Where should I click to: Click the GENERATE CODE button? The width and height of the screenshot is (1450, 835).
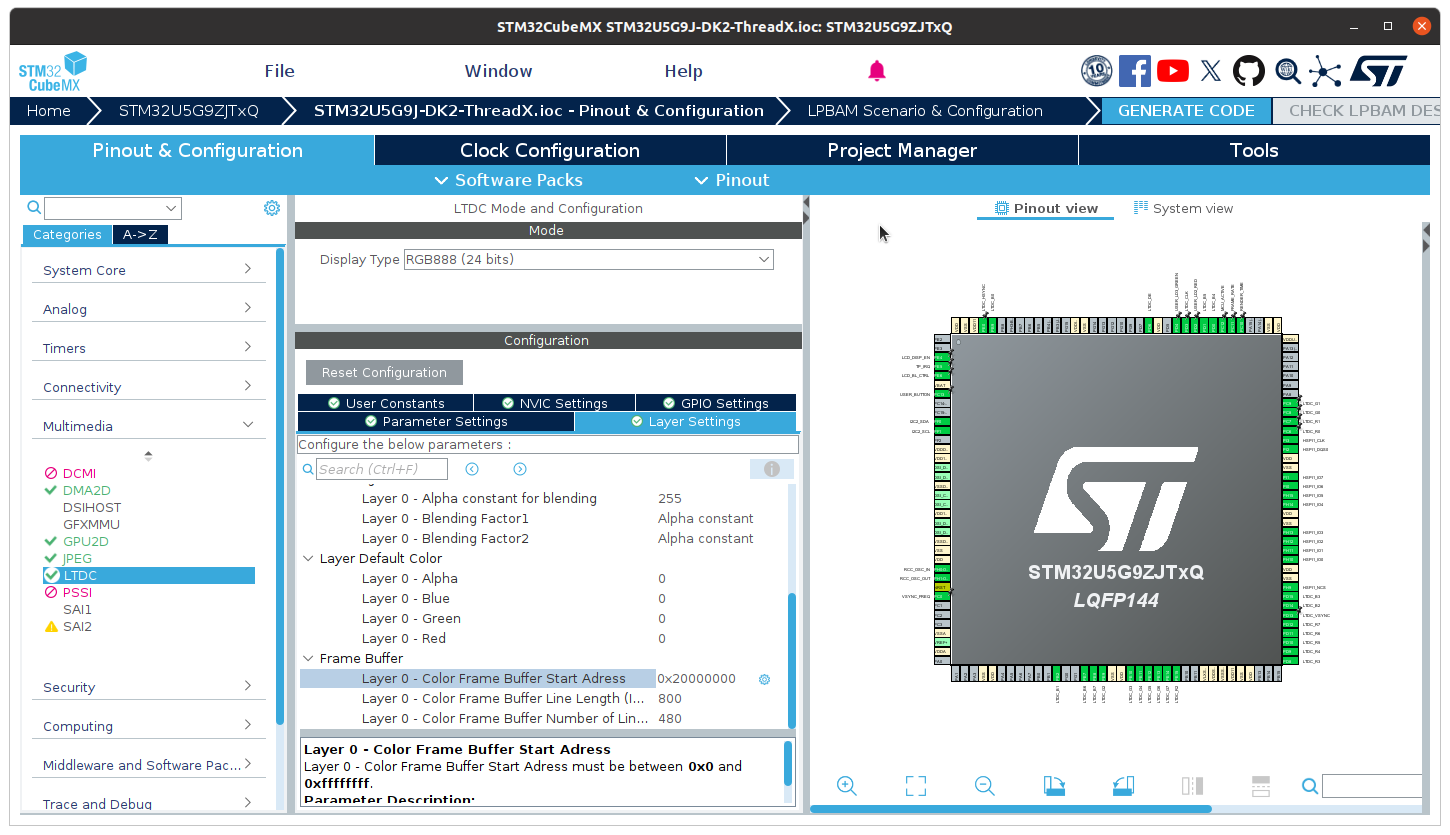point(1186,111)
